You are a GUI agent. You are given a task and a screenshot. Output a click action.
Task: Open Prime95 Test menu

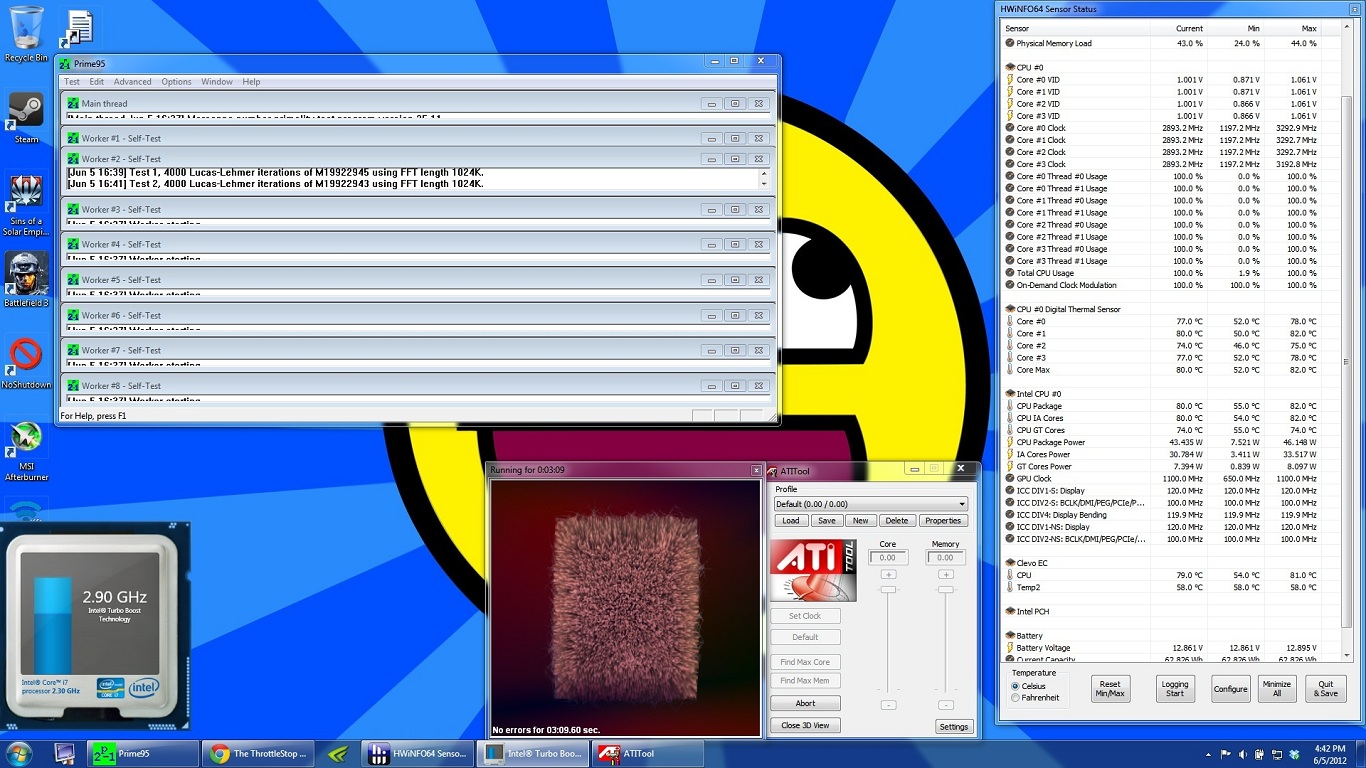click(x=72, y=82)
